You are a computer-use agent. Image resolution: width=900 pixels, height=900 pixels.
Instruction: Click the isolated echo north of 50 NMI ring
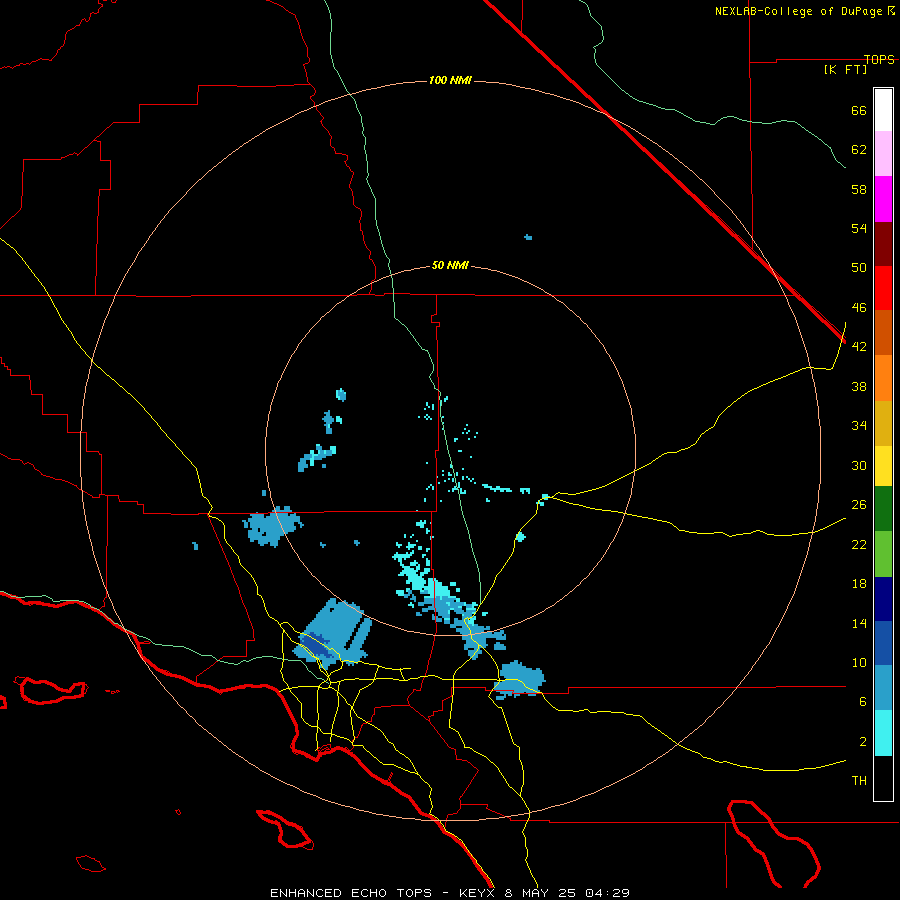click(x=528, y=237)
